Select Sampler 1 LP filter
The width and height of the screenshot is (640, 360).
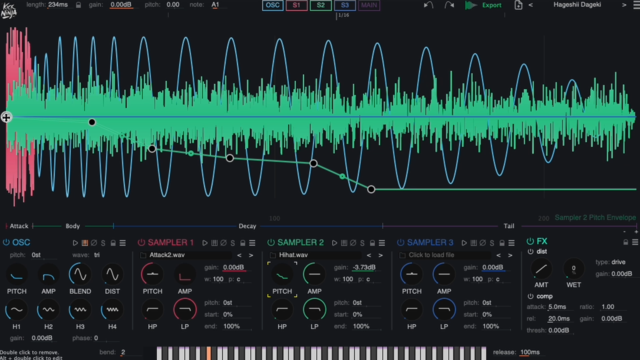(184, 310)
